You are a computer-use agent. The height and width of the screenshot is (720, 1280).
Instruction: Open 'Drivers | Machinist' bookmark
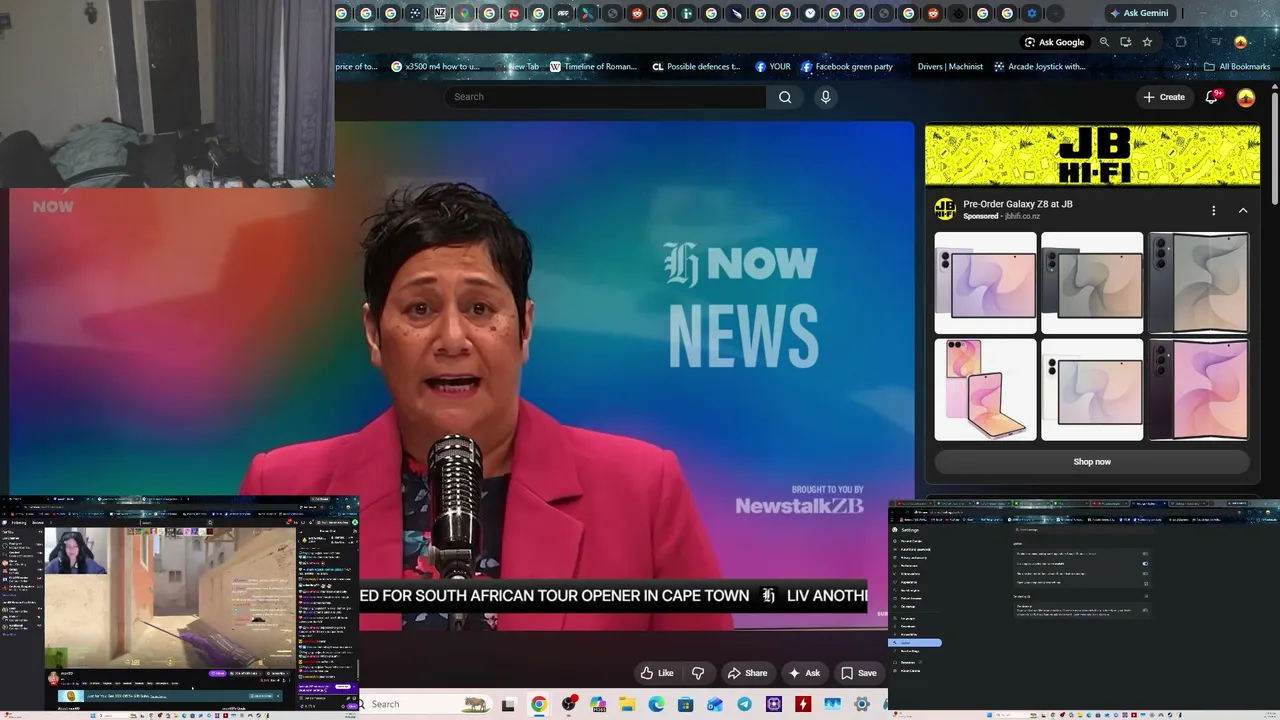click(x=950, y=67)
